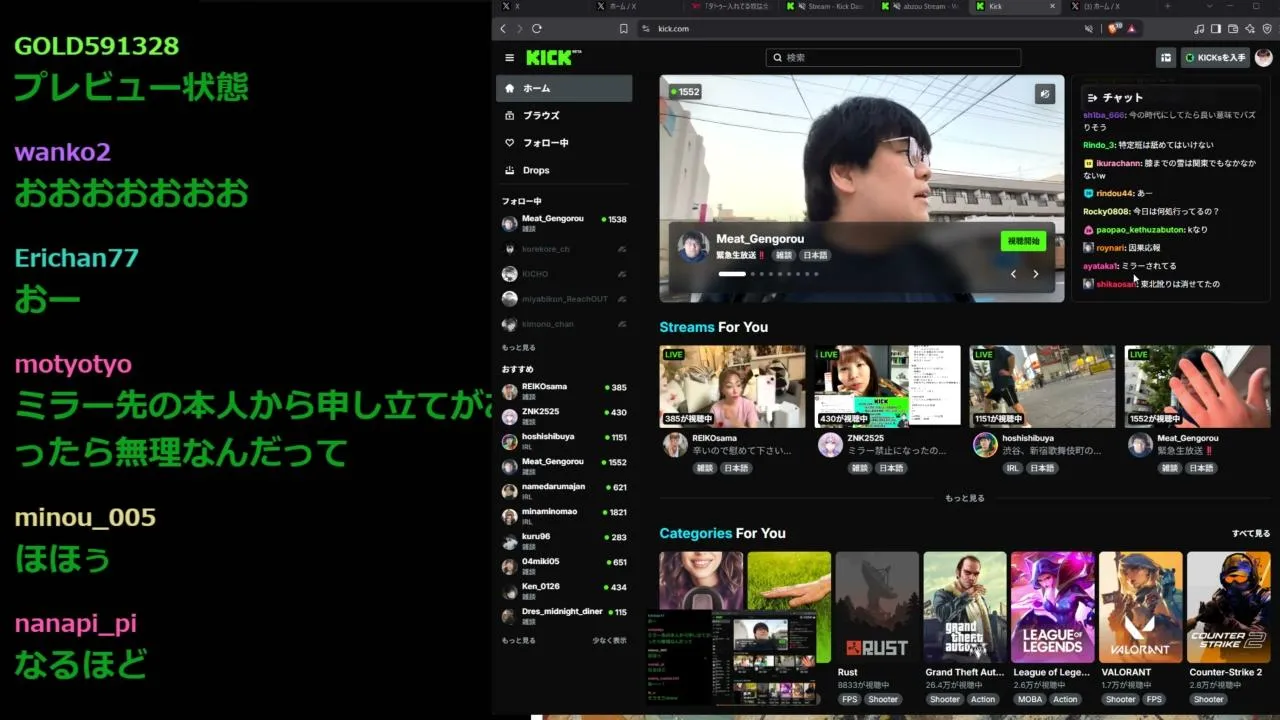Open the Kick hamburger menu
Image resolution: width=1280 pixels, height=720 pixels.
(510, 58)
